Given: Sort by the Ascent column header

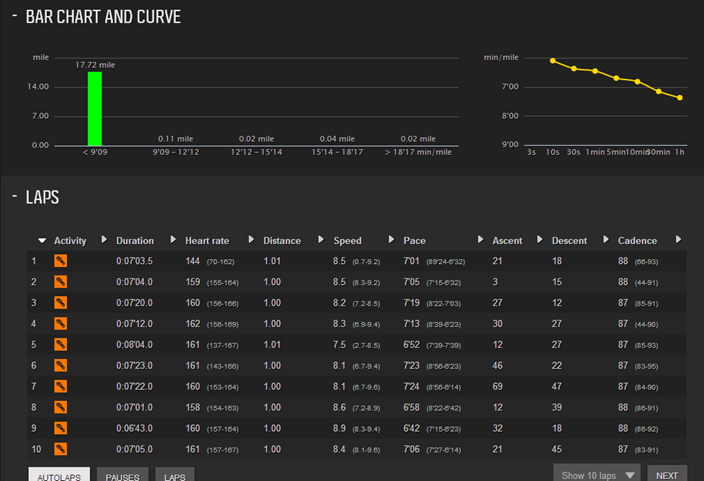Looking at the screenshot, I should [x=507, y=241].
